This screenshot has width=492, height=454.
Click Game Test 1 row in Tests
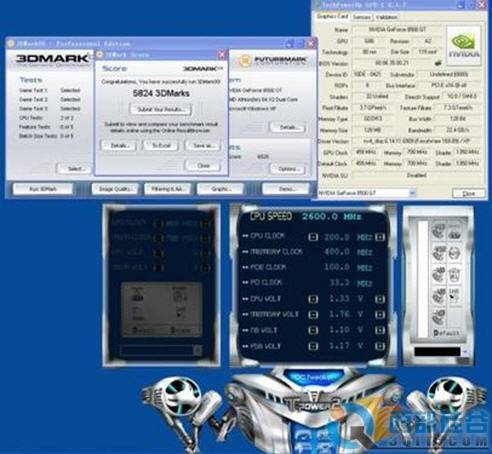(49, 90)
